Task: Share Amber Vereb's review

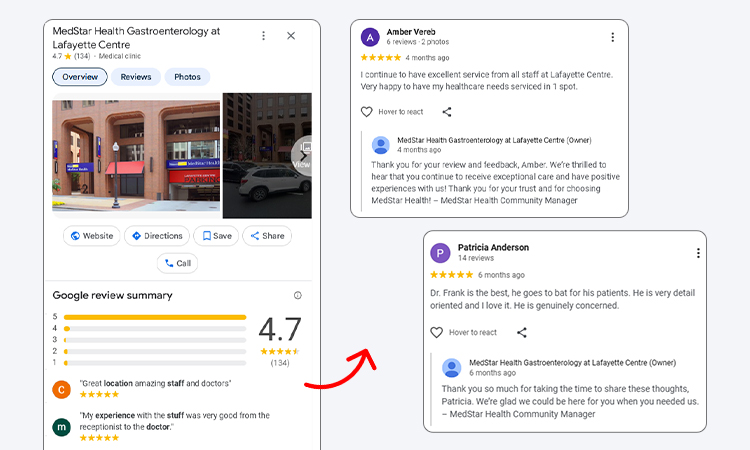Action: [447, 112]
